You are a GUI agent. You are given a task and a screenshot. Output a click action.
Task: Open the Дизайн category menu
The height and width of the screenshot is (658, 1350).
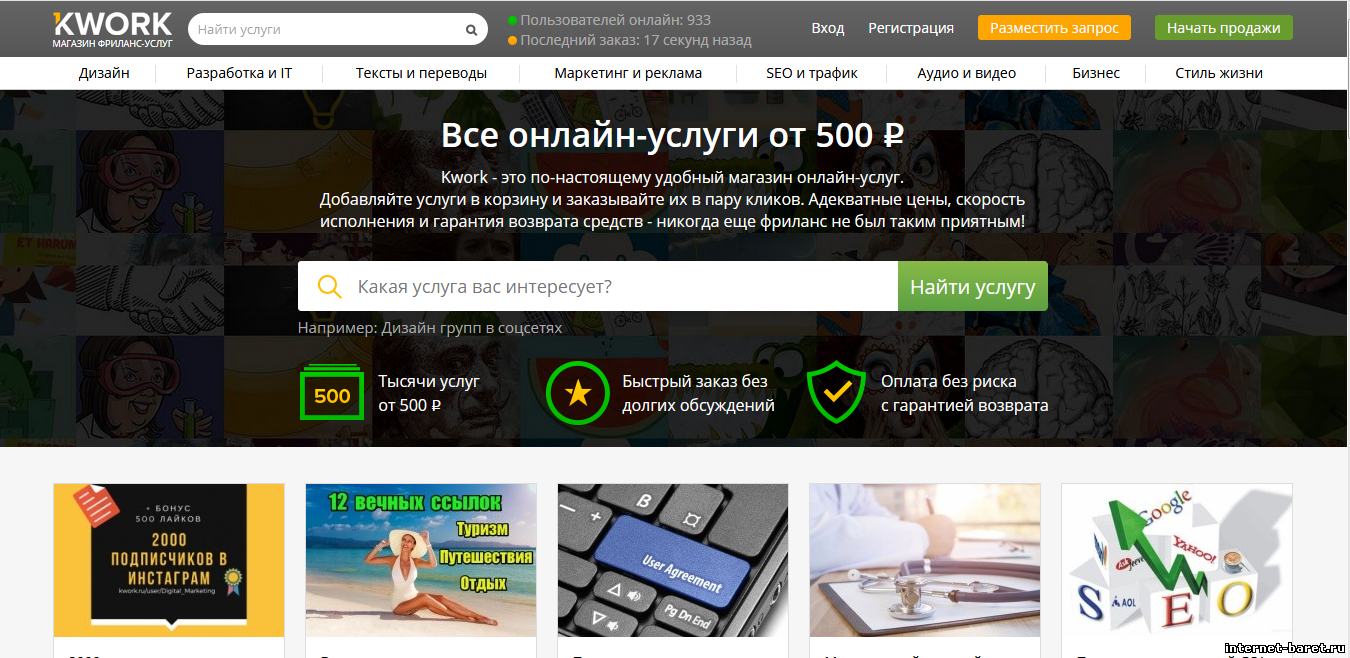pyautogui.click(x=104, y=73)
